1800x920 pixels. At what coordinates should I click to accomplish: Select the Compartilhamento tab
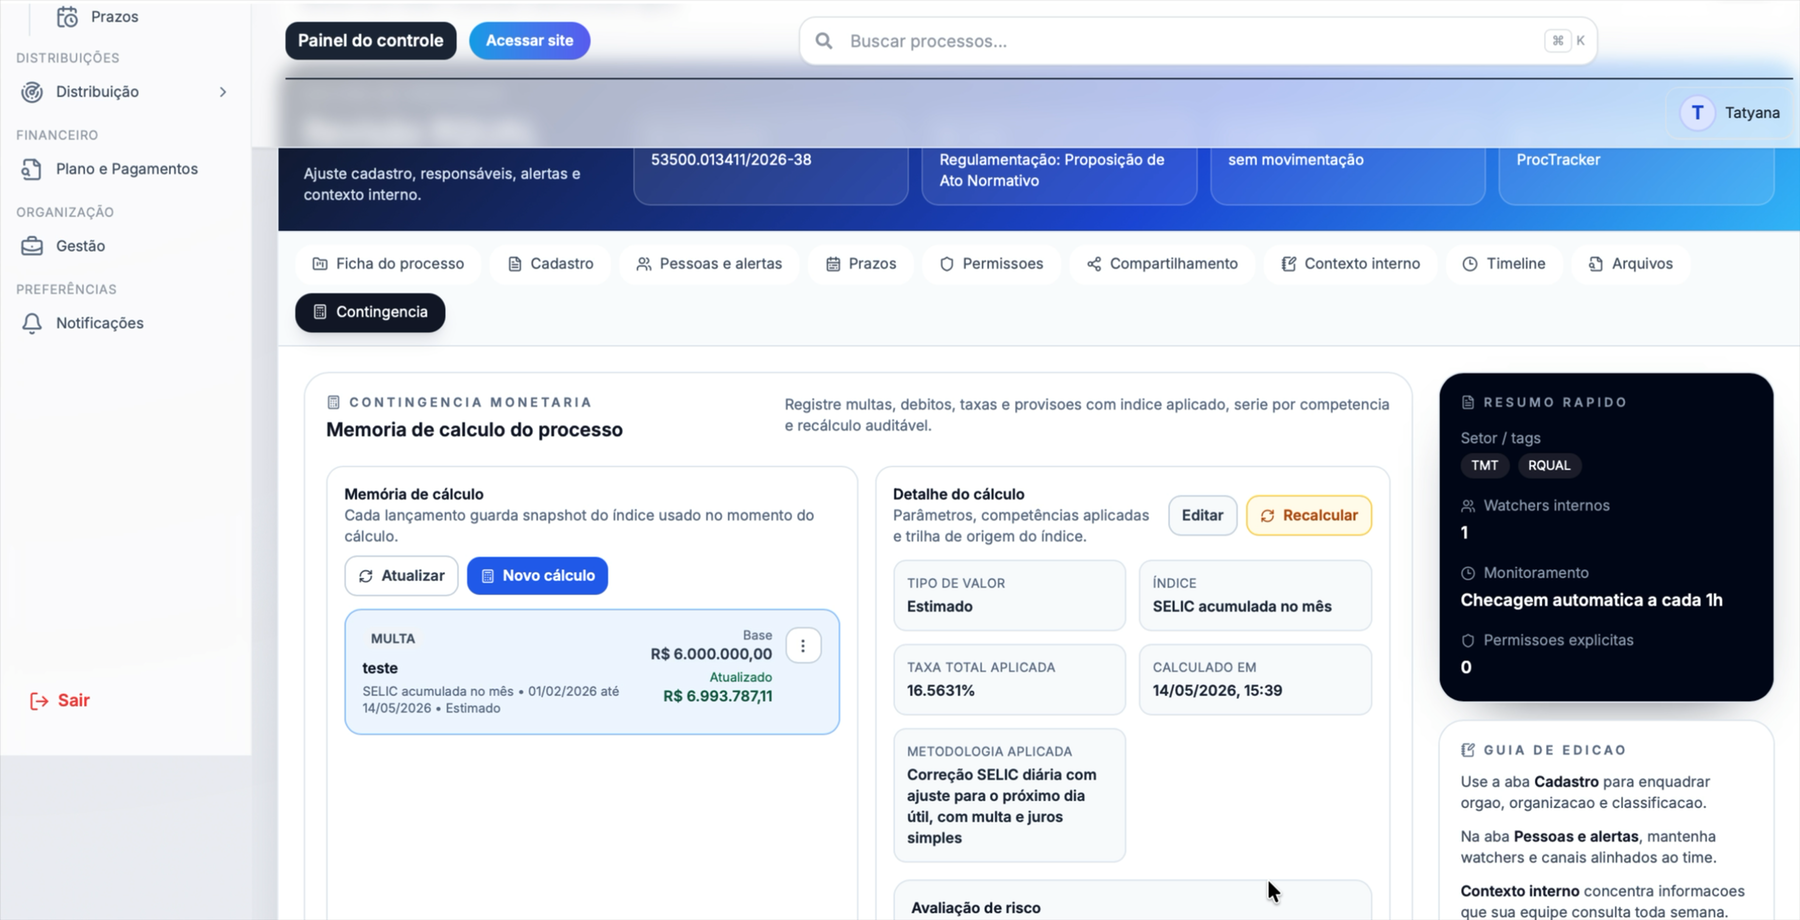pos(1162,264)
